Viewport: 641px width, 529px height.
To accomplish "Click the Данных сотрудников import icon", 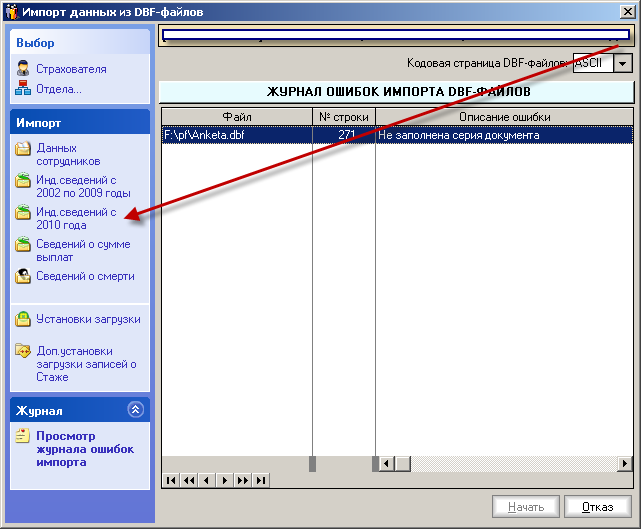I will pyautogui.click(x=23, y=148).
